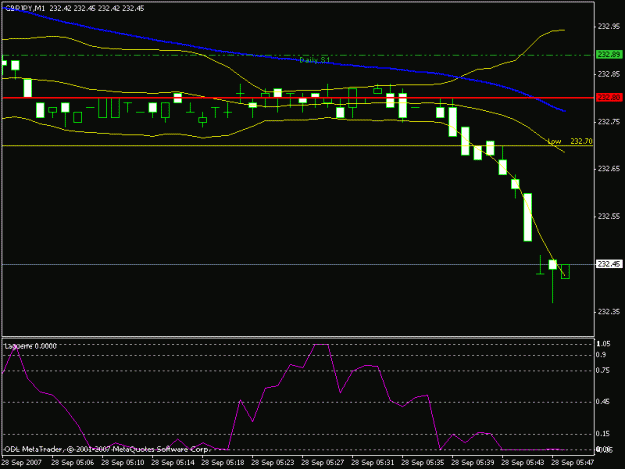Image resolution: width=625 pixels, height=469 pixels.
Task: Click the 0.45 level on Laguerre scale
Action: (603, 402)
